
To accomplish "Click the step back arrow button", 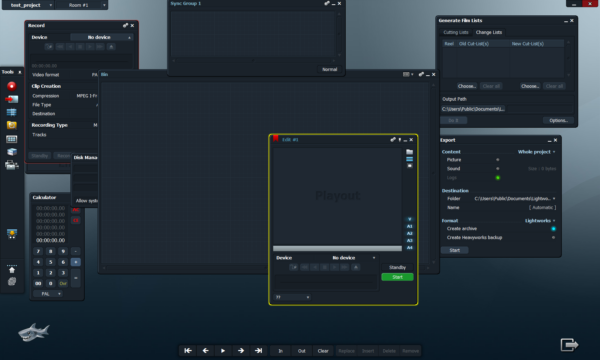I will [x=205, y=350].
